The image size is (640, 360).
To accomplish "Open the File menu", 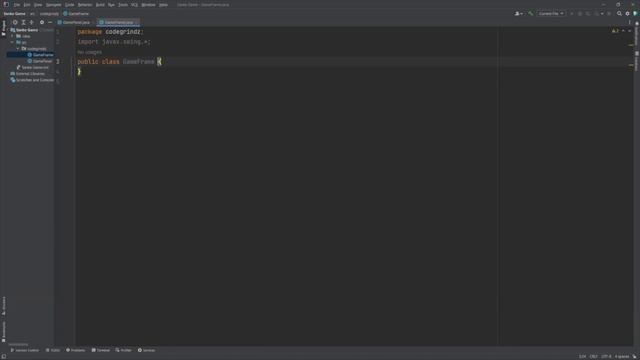I will (17, 5).
